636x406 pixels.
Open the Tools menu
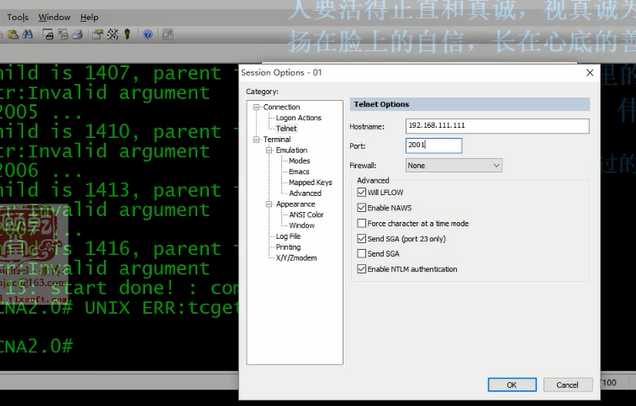[17, 17]
